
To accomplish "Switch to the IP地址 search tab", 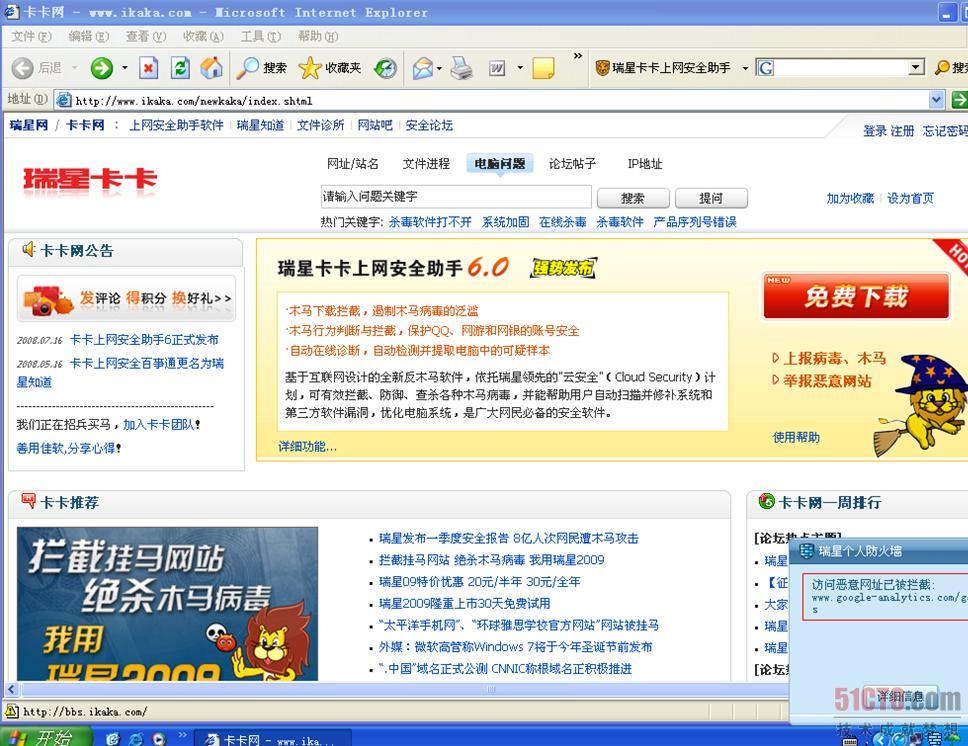I will point(645,164).
